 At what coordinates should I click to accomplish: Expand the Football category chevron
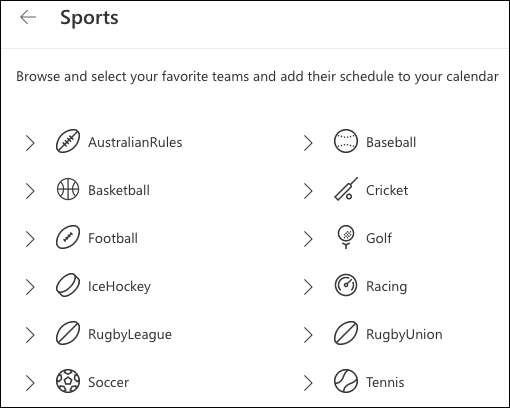(x=30, y=239)
